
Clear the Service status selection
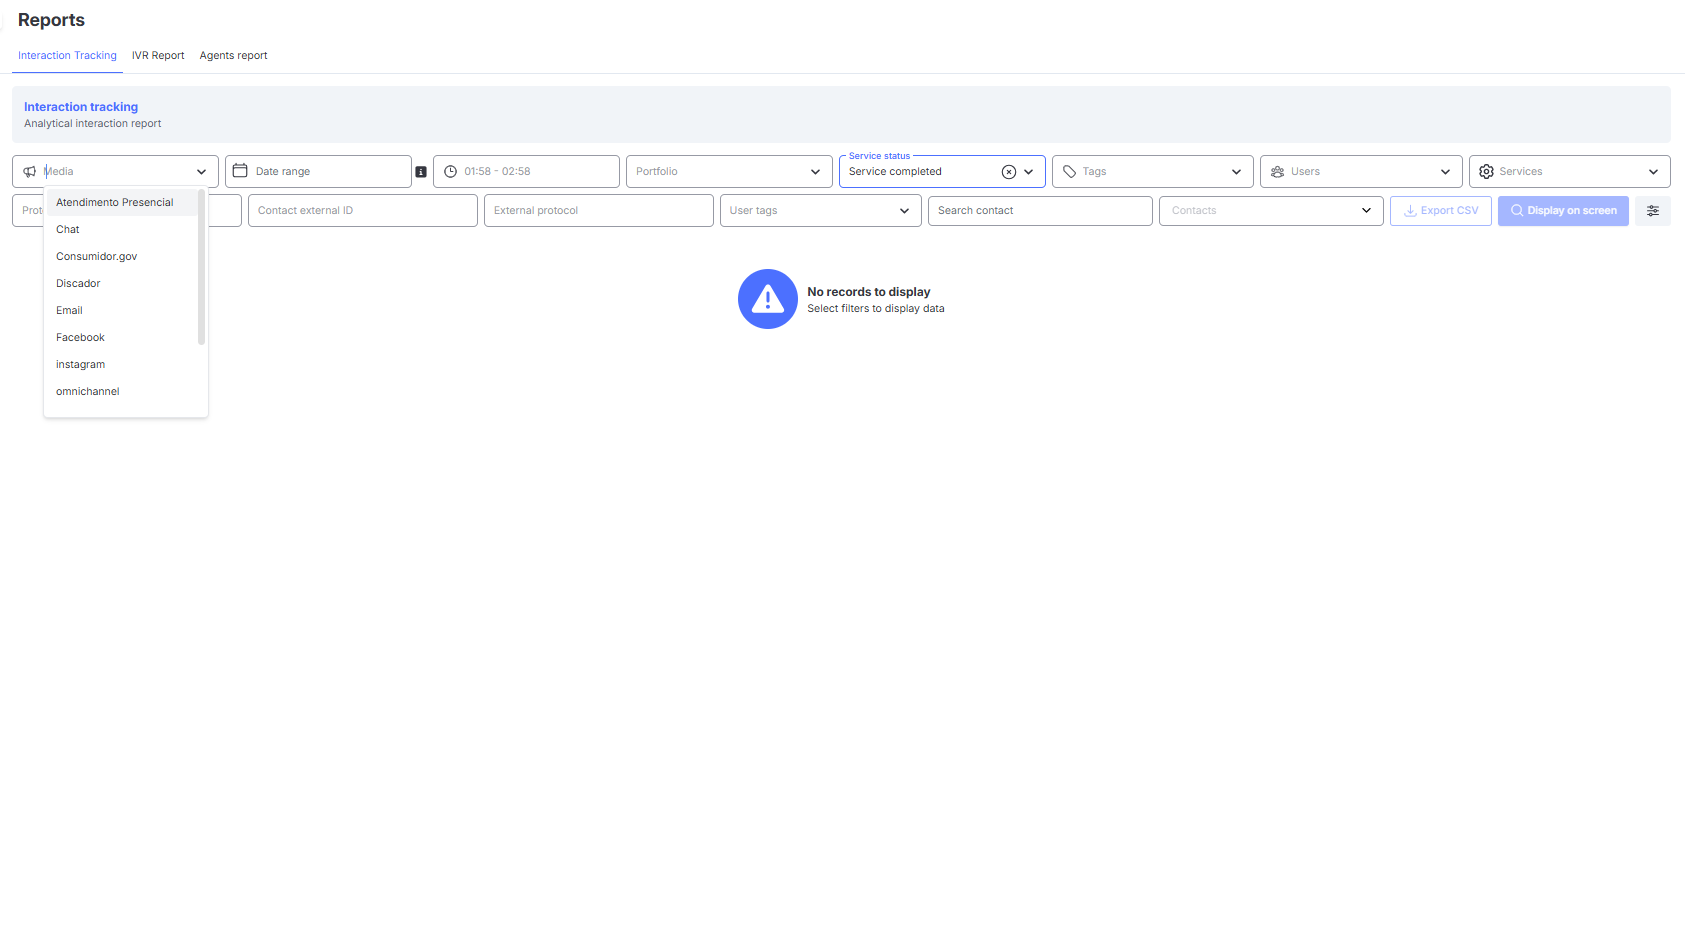point(1009,172)
